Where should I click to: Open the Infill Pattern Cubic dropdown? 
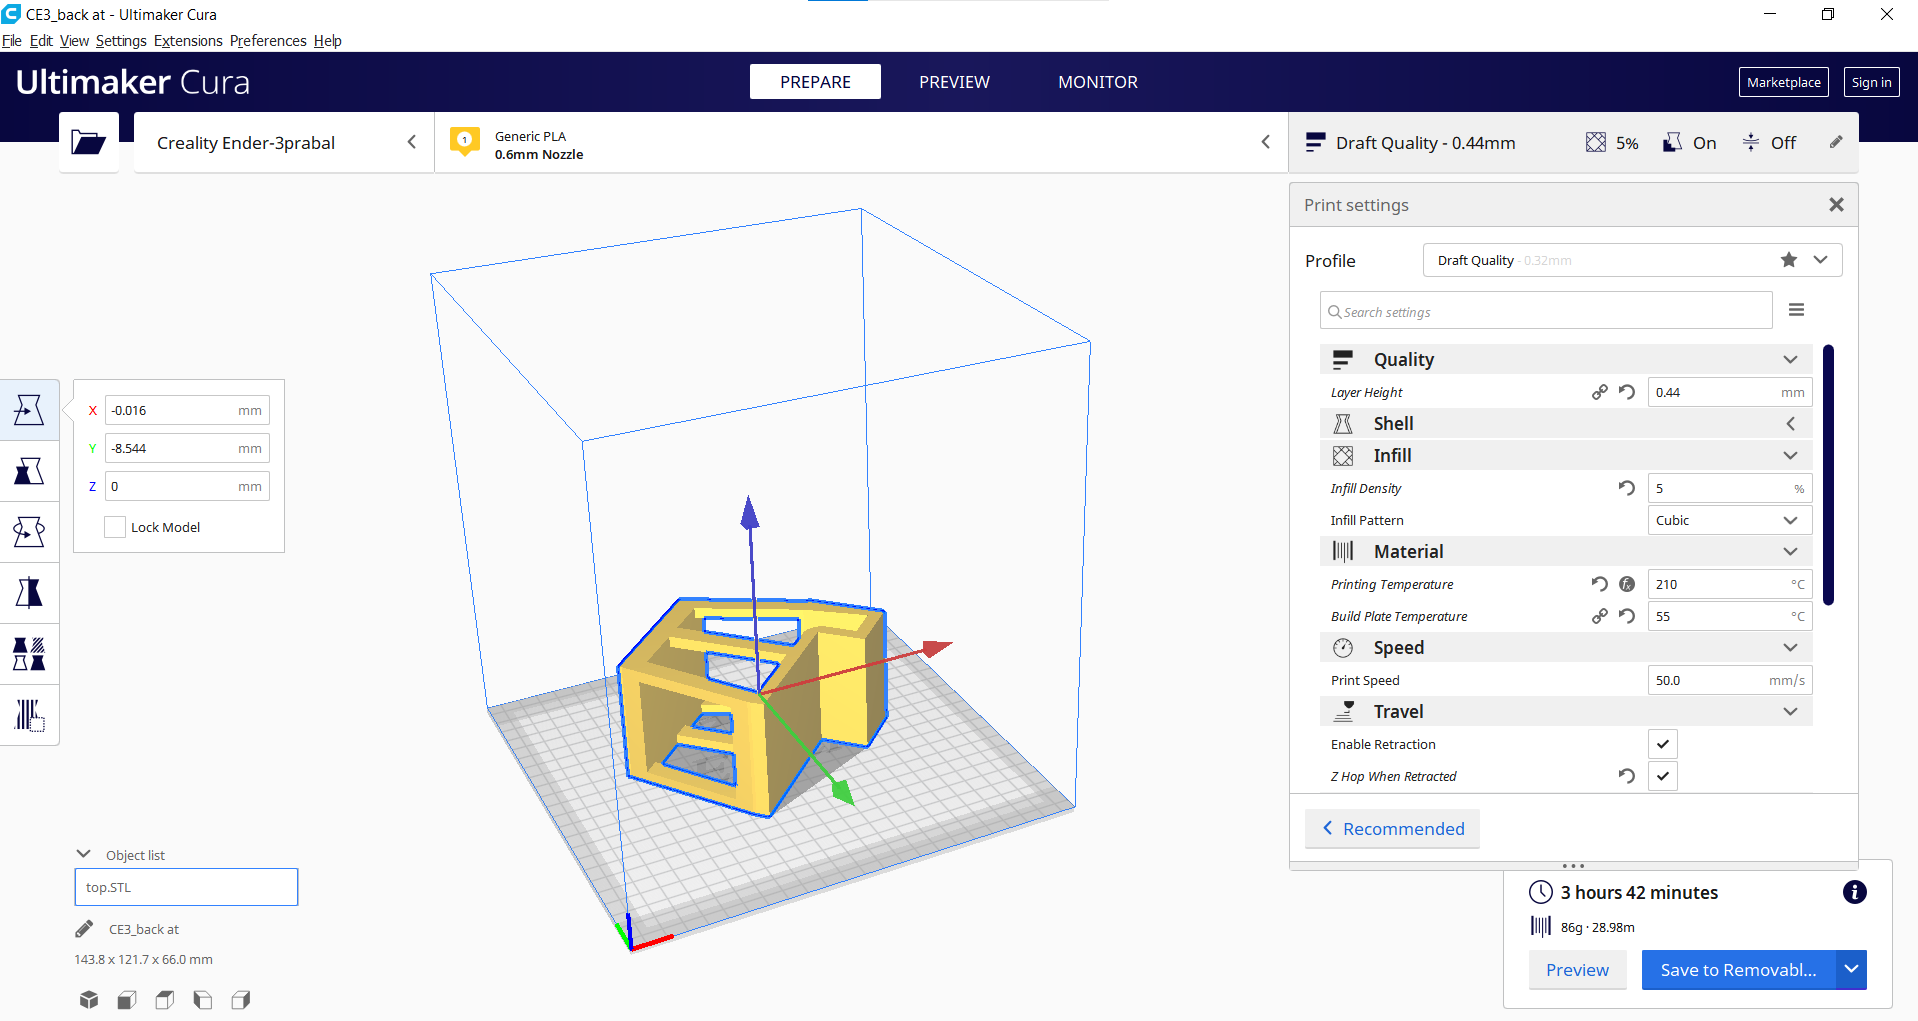tap(1730, 520)
